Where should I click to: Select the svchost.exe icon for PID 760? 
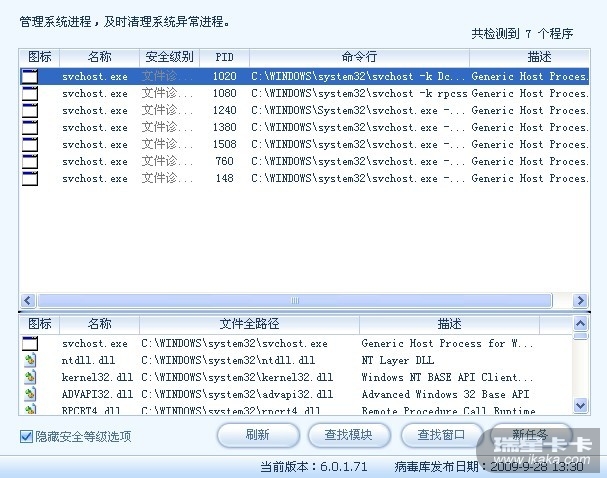pyautogui.click(x=30, y=161)
